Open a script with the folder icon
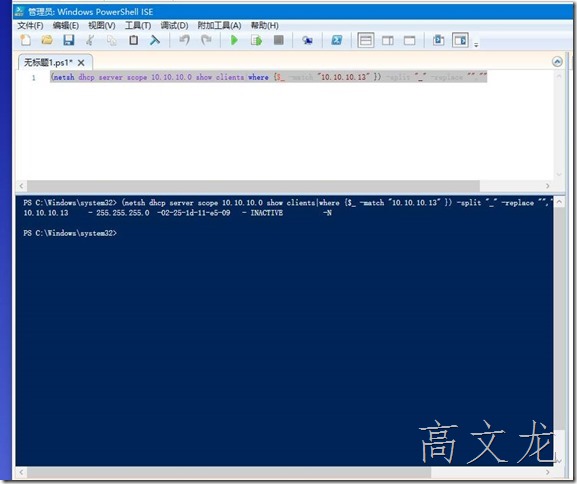 point(47,40)
